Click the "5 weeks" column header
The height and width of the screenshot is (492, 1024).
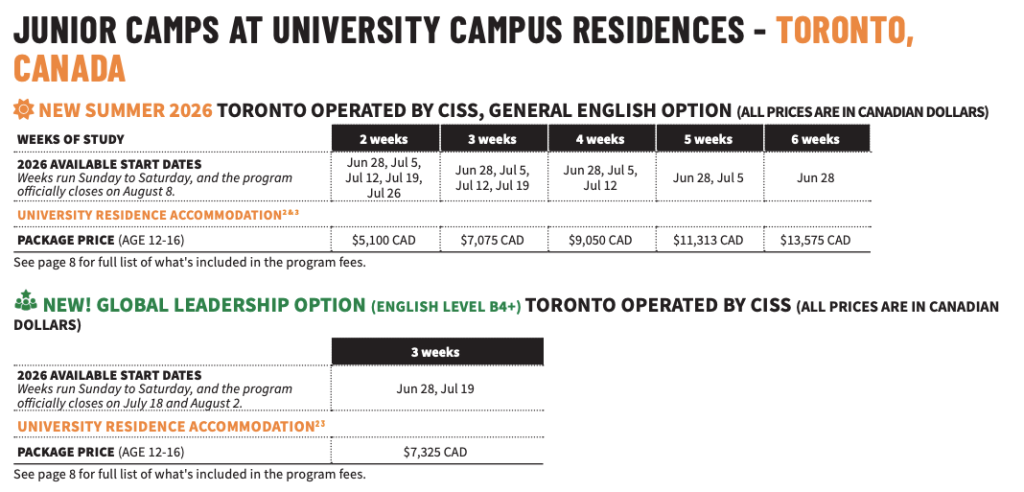tap(709, 139)
